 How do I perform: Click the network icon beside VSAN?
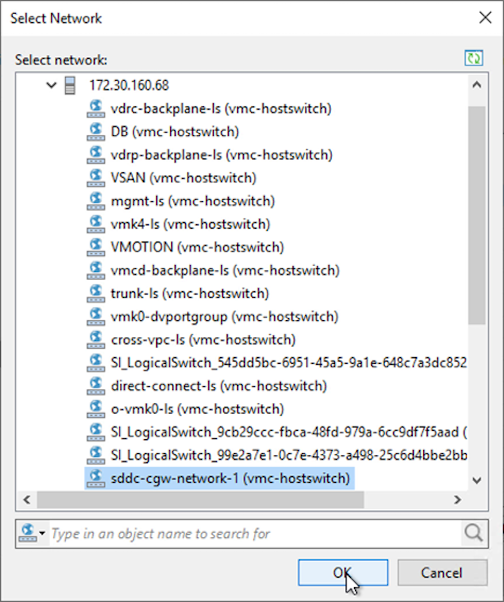click(96, 178)
